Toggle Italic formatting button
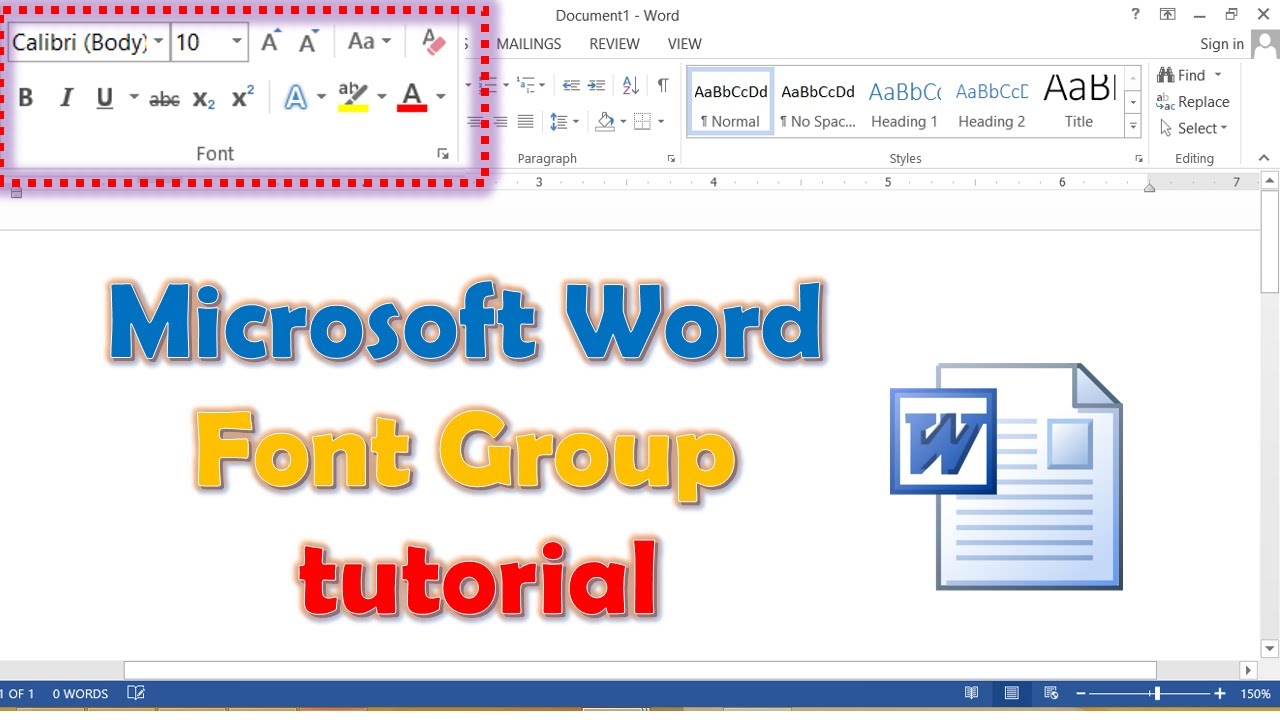The image size is (1280, 720). pos(66,97)
